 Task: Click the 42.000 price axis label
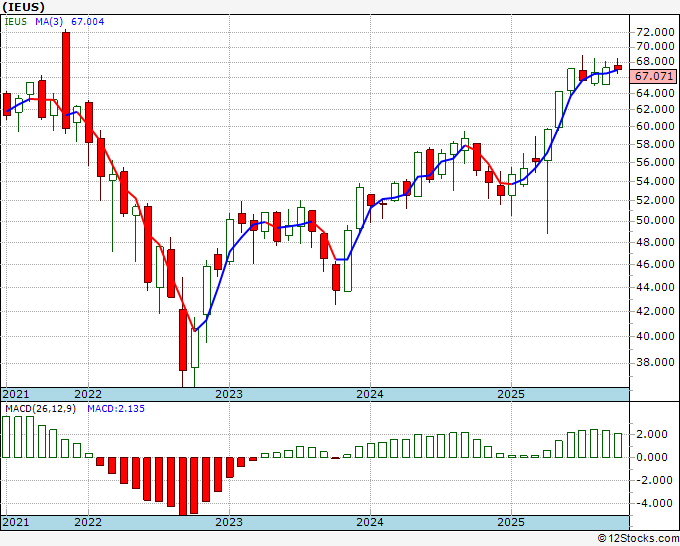point(655,311)
